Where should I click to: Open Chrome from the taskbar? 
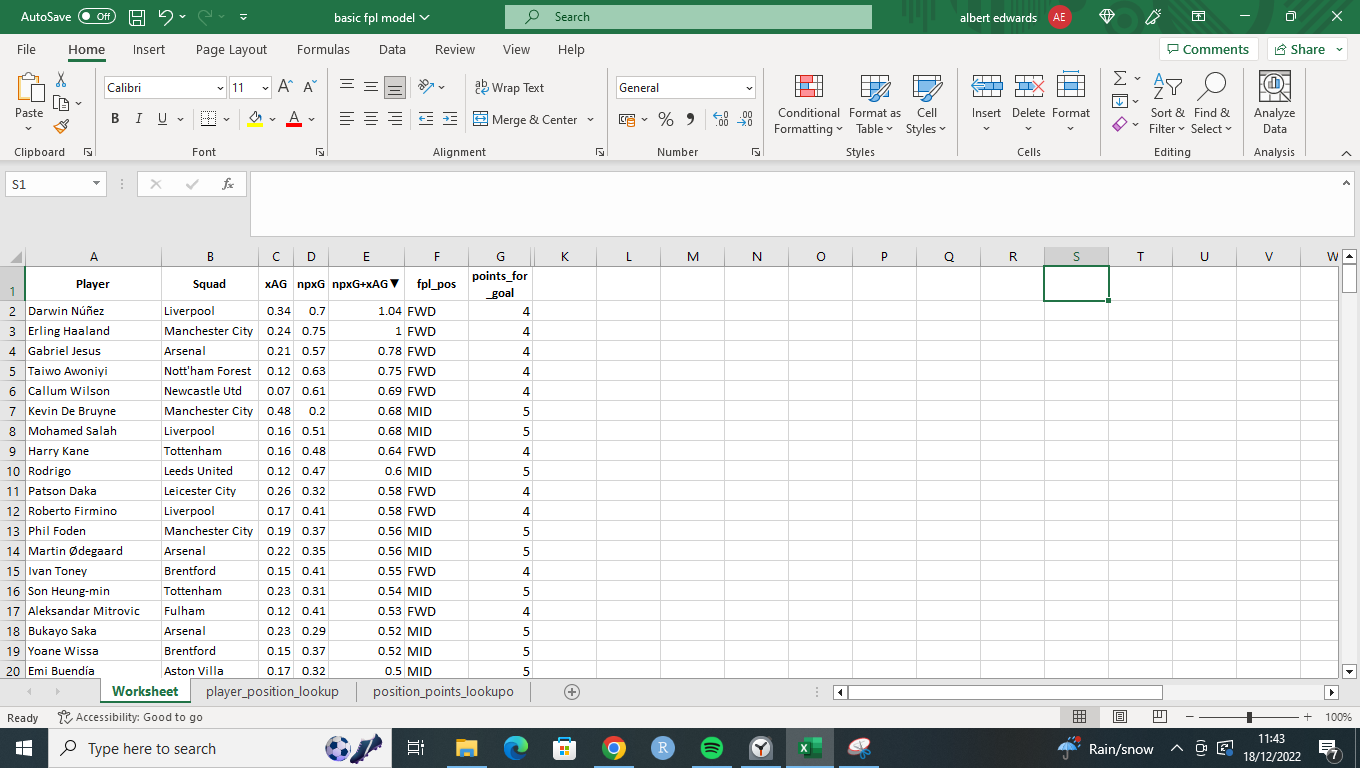click(x=614, y=748)
